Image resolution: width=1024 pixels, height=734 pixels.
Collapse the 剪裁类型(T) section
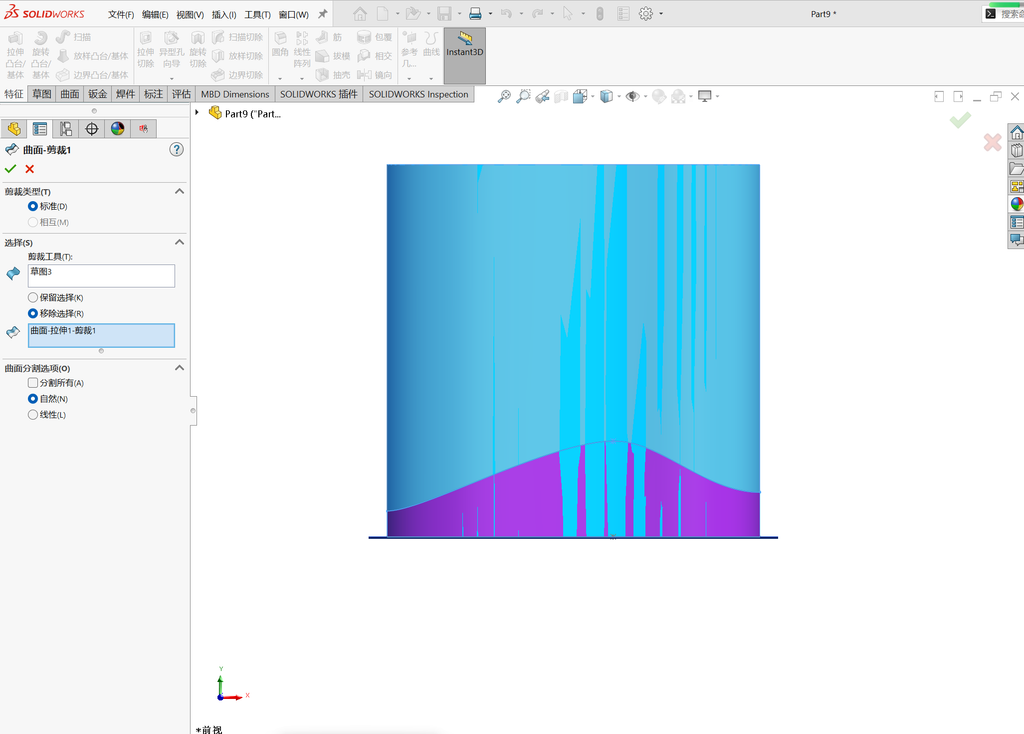click(180, 191)
